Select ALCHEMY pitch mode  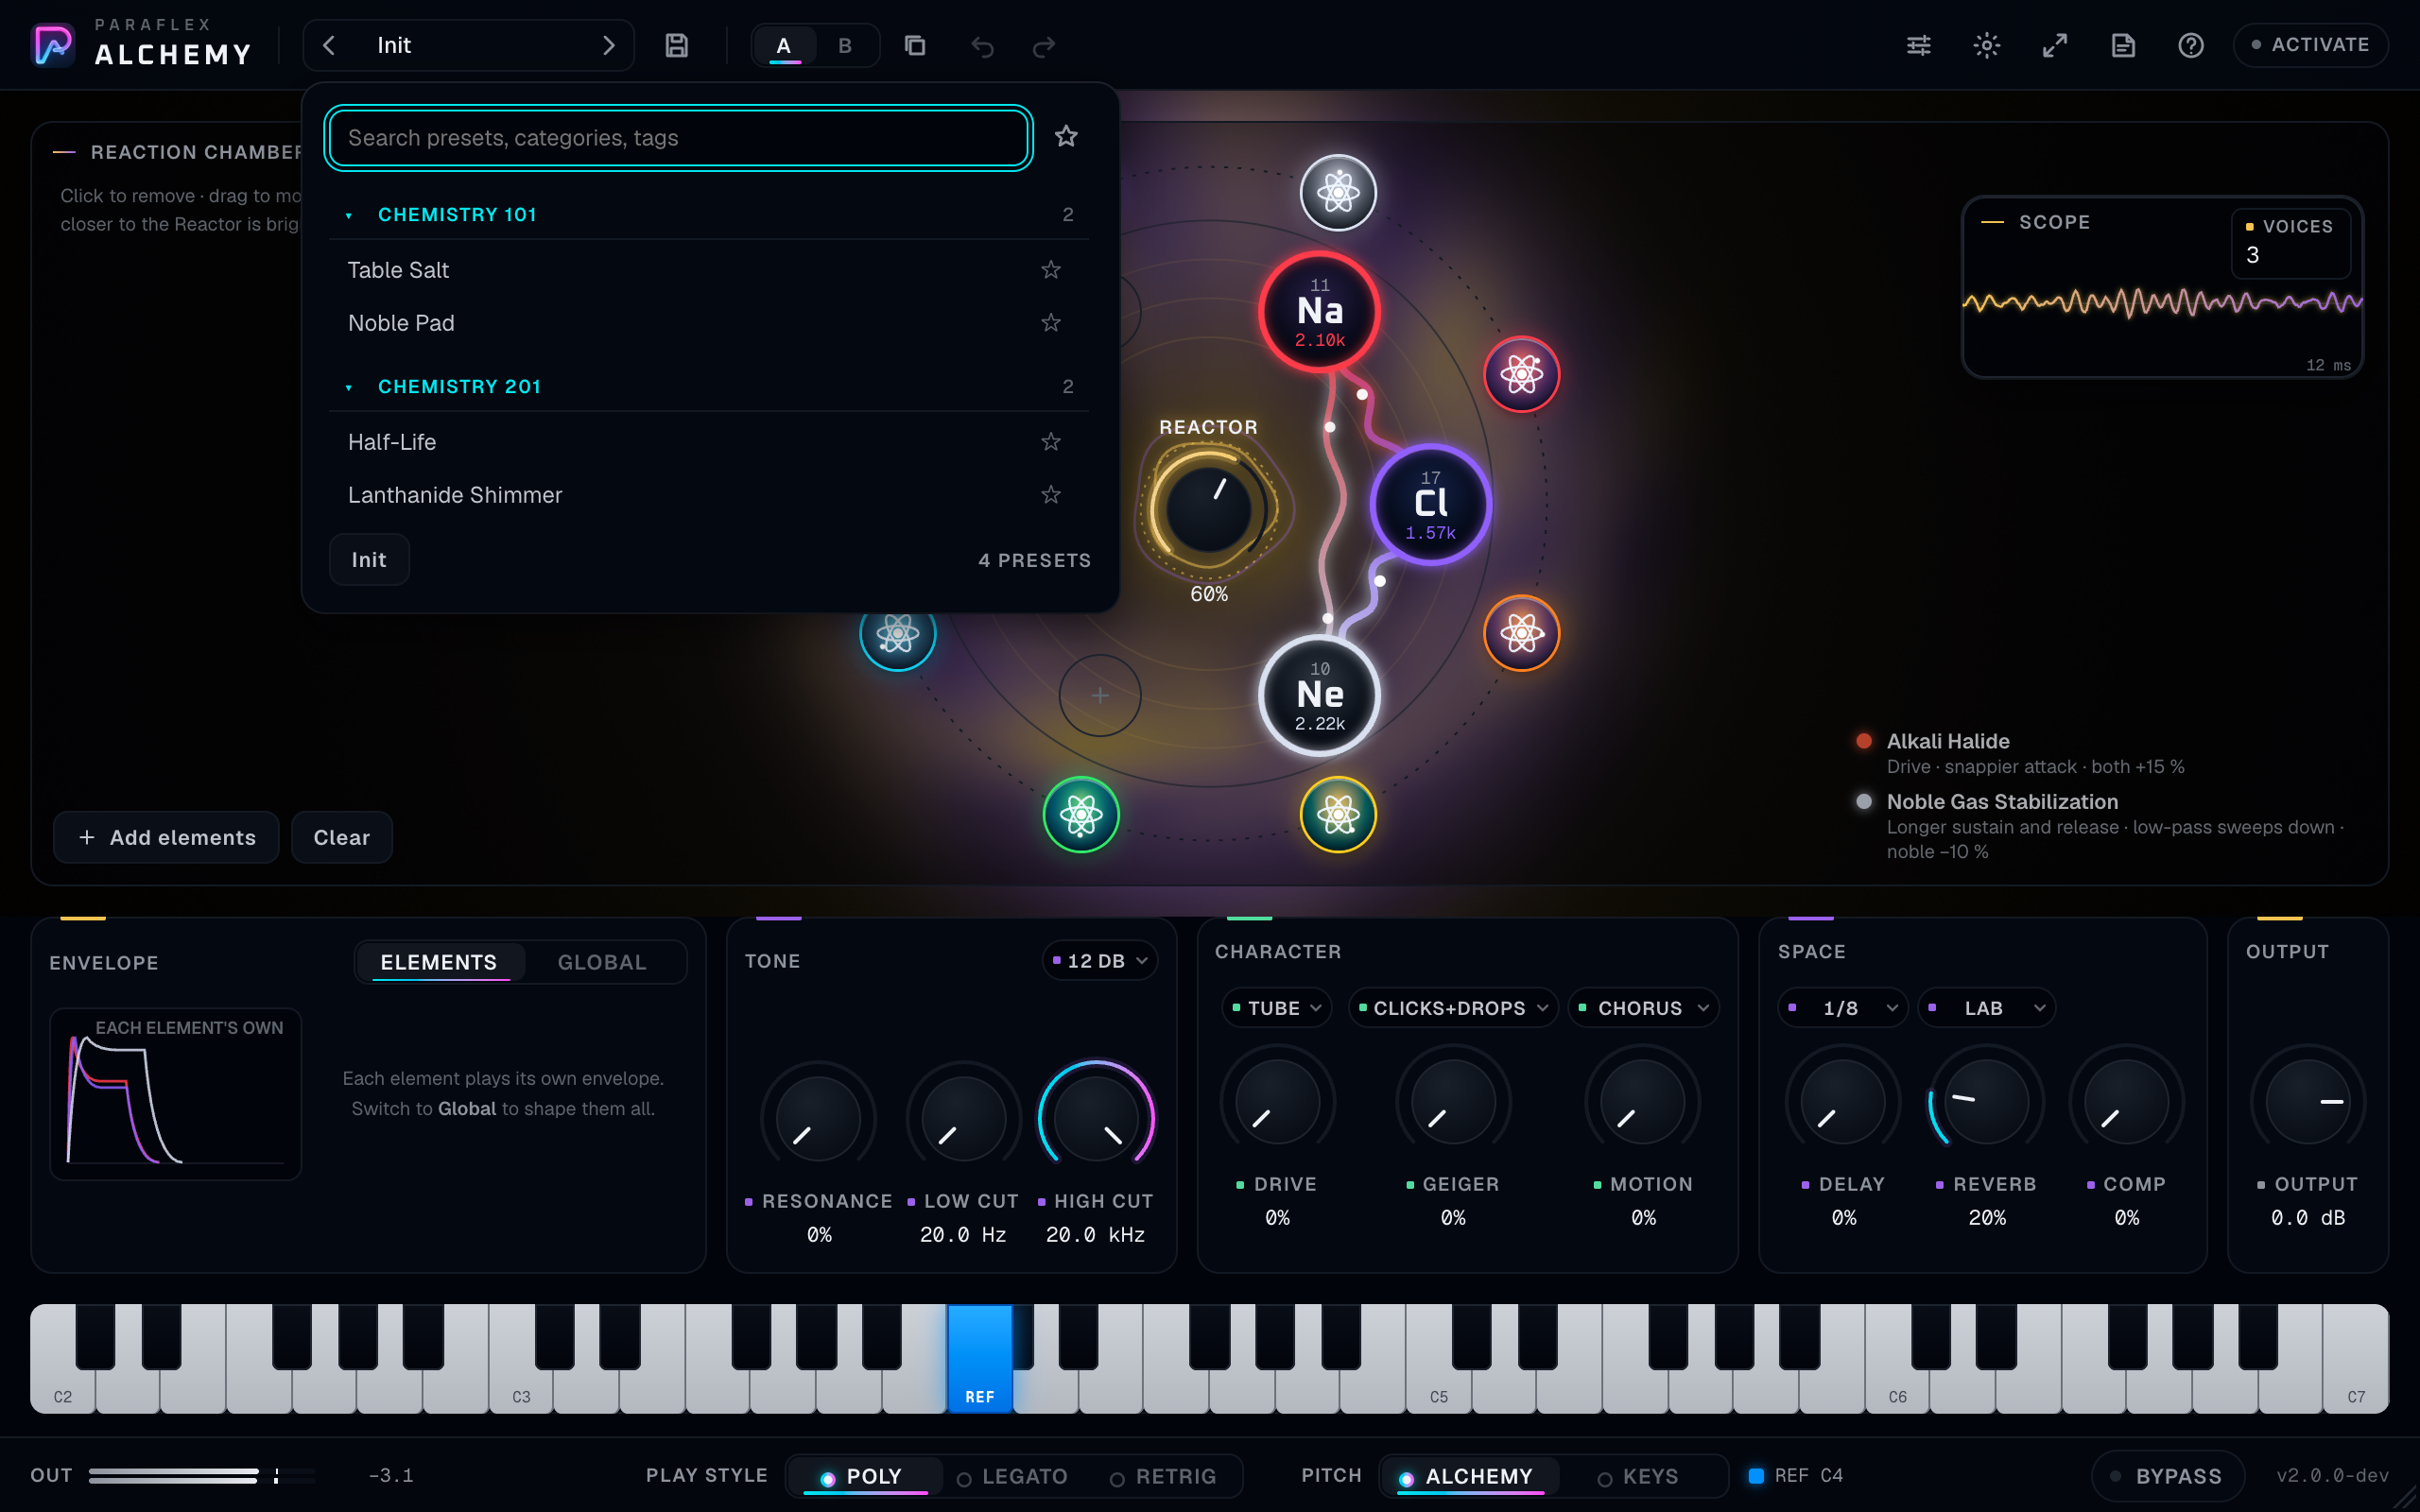(x=1468, y=1476)
